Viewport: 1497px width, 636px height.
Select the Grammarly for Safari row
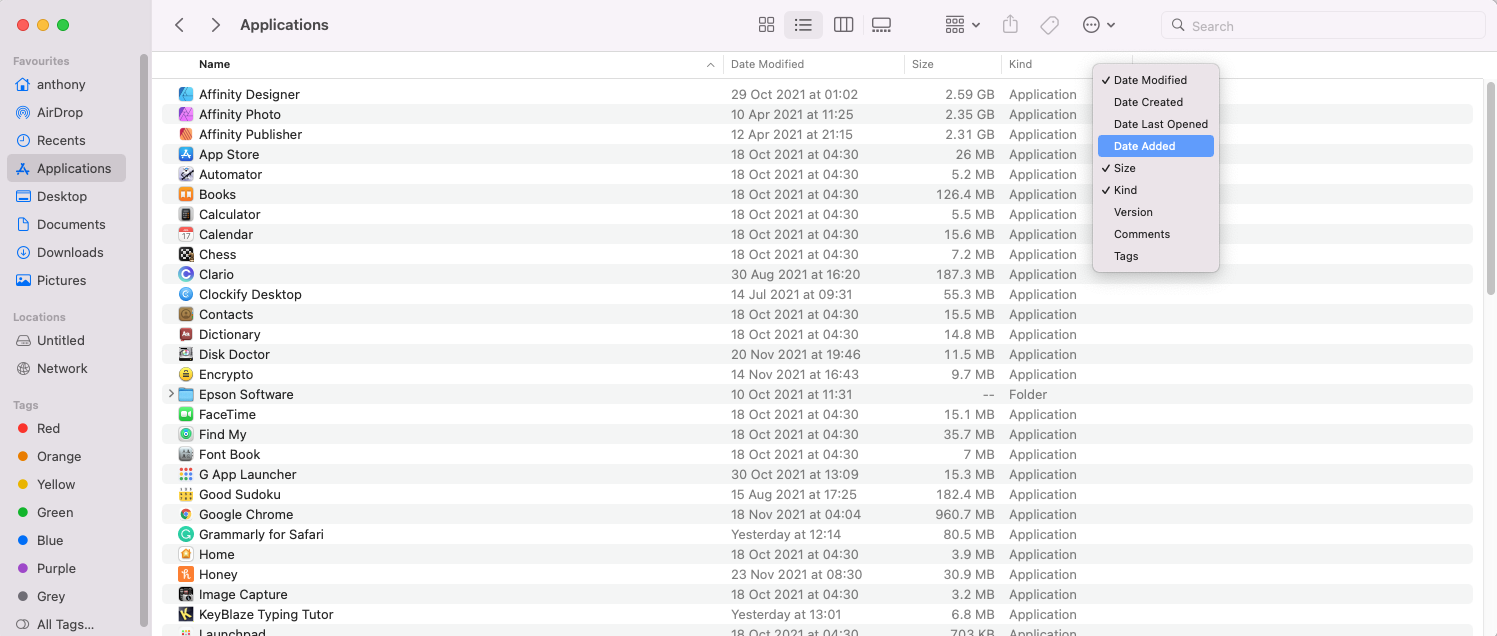click(x=817, y=534)
